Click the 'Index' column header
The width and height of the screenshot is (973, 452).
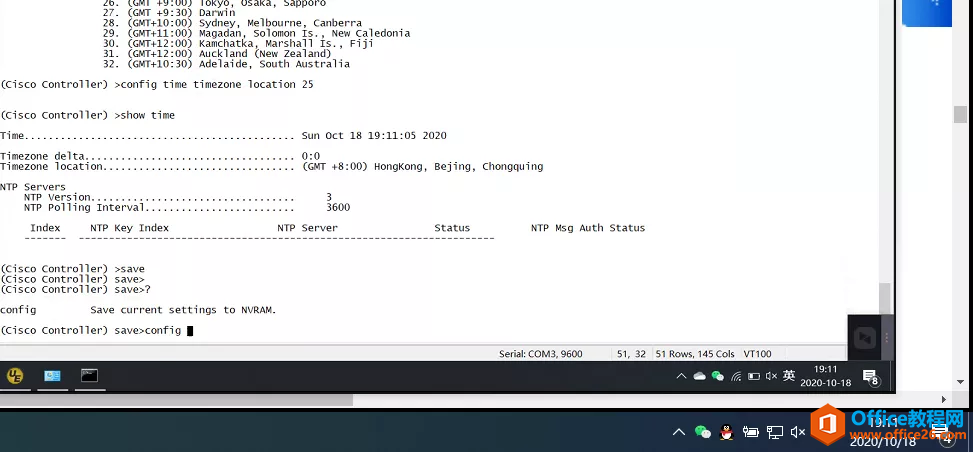click(x=45, y=228)
